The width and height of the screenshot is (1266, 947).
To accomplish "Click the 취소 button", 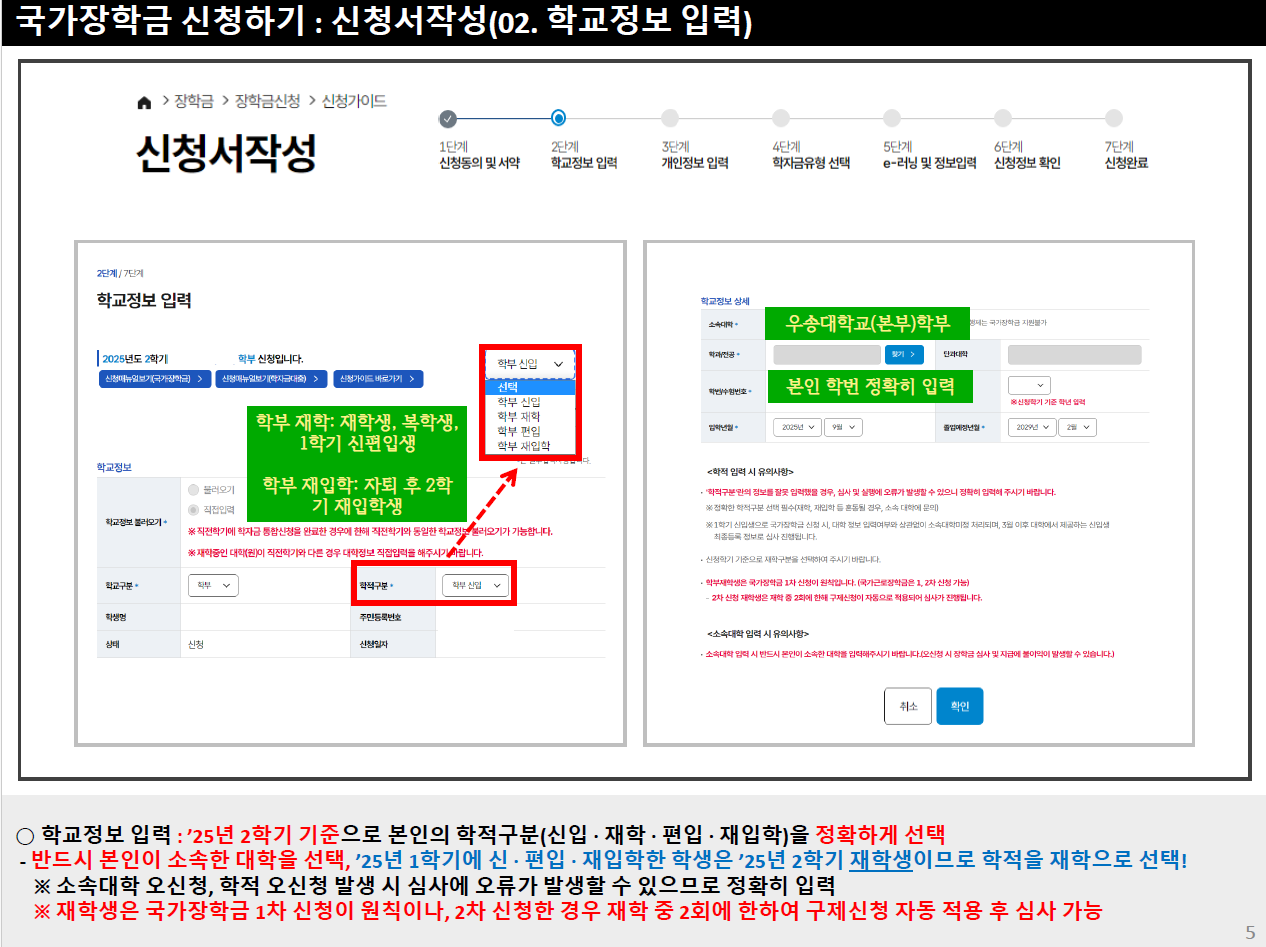I will (x=908, y=706).
